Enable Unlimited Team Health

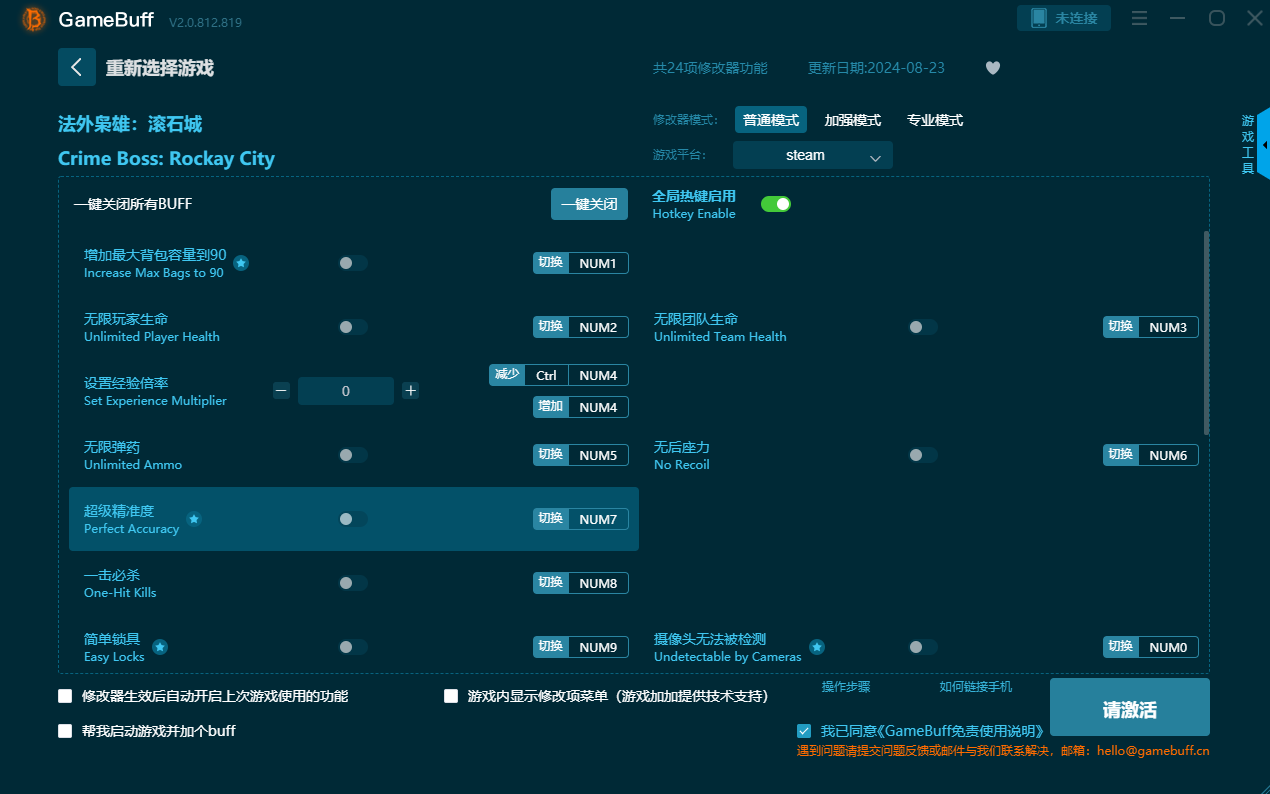click(923, 327)
